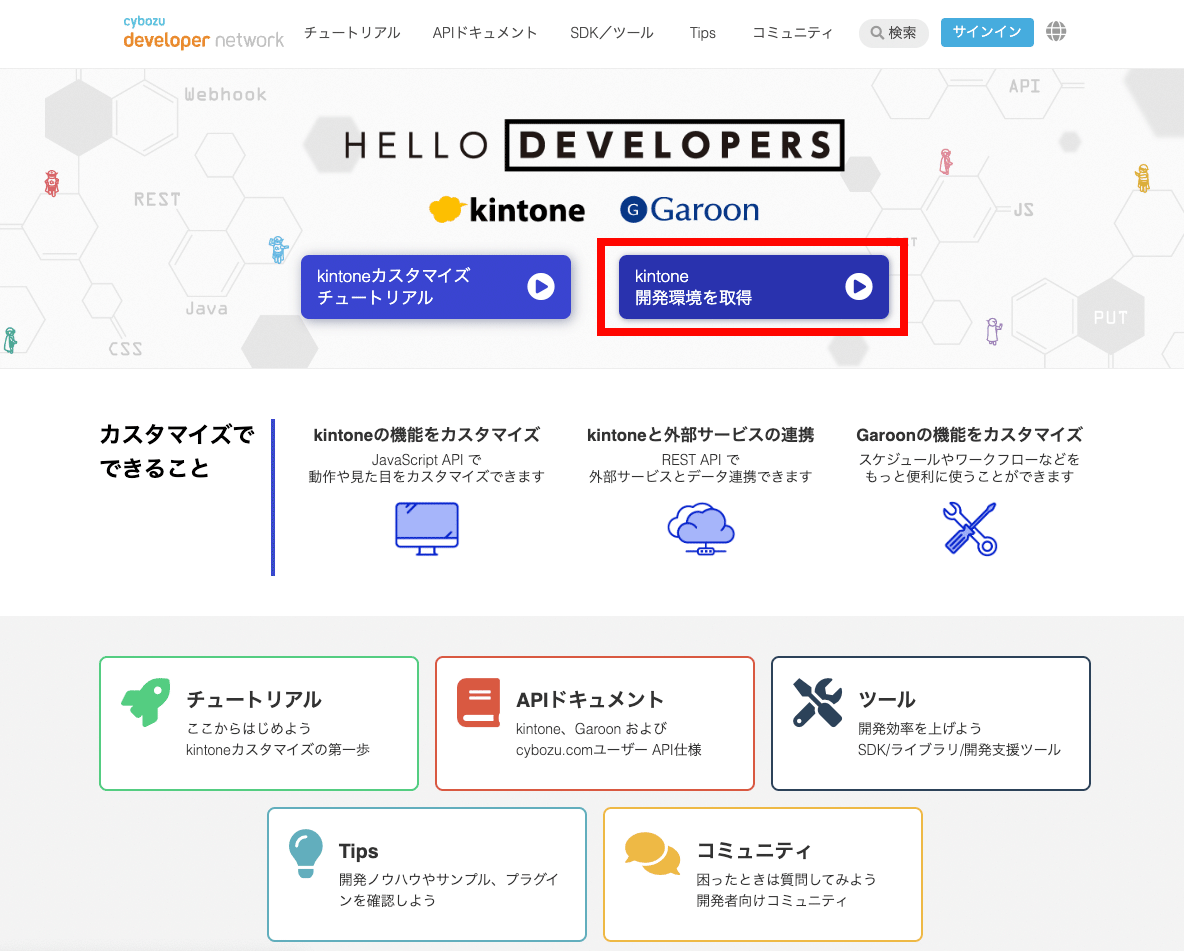The height and width of the screenshot is (951, 1184).
Task: Click text 困ったときは質問してみよう
Action: click(x=786, y=879)
